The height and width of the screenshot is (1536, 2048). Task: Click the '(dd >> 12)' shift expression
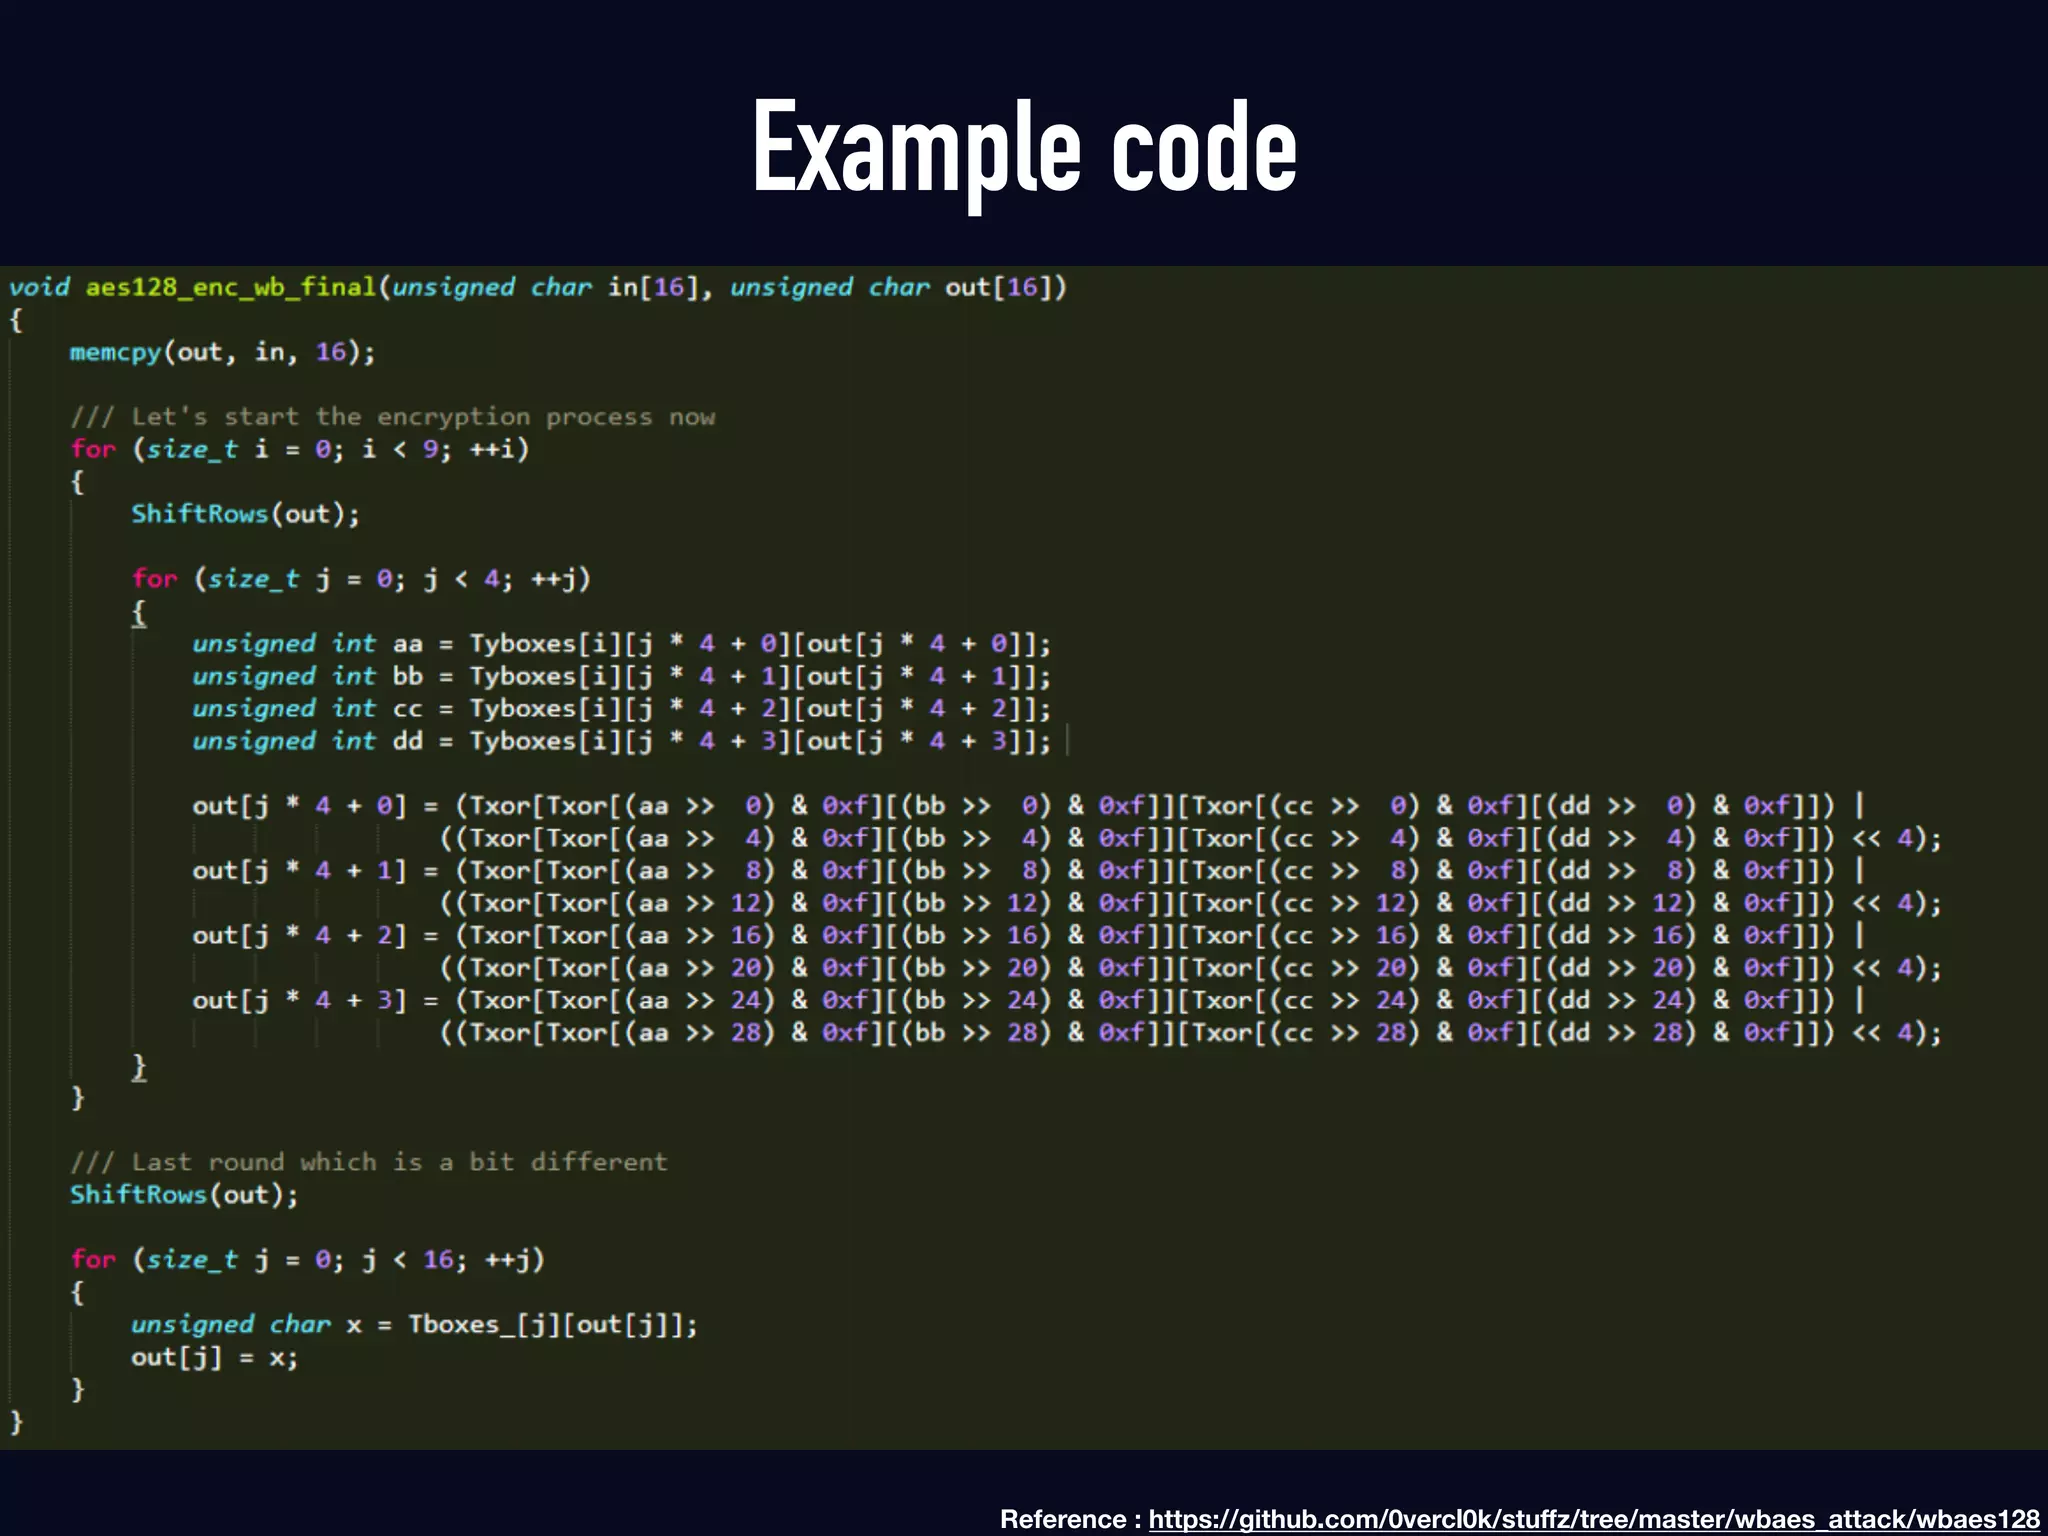click(x=1621, y=903)
